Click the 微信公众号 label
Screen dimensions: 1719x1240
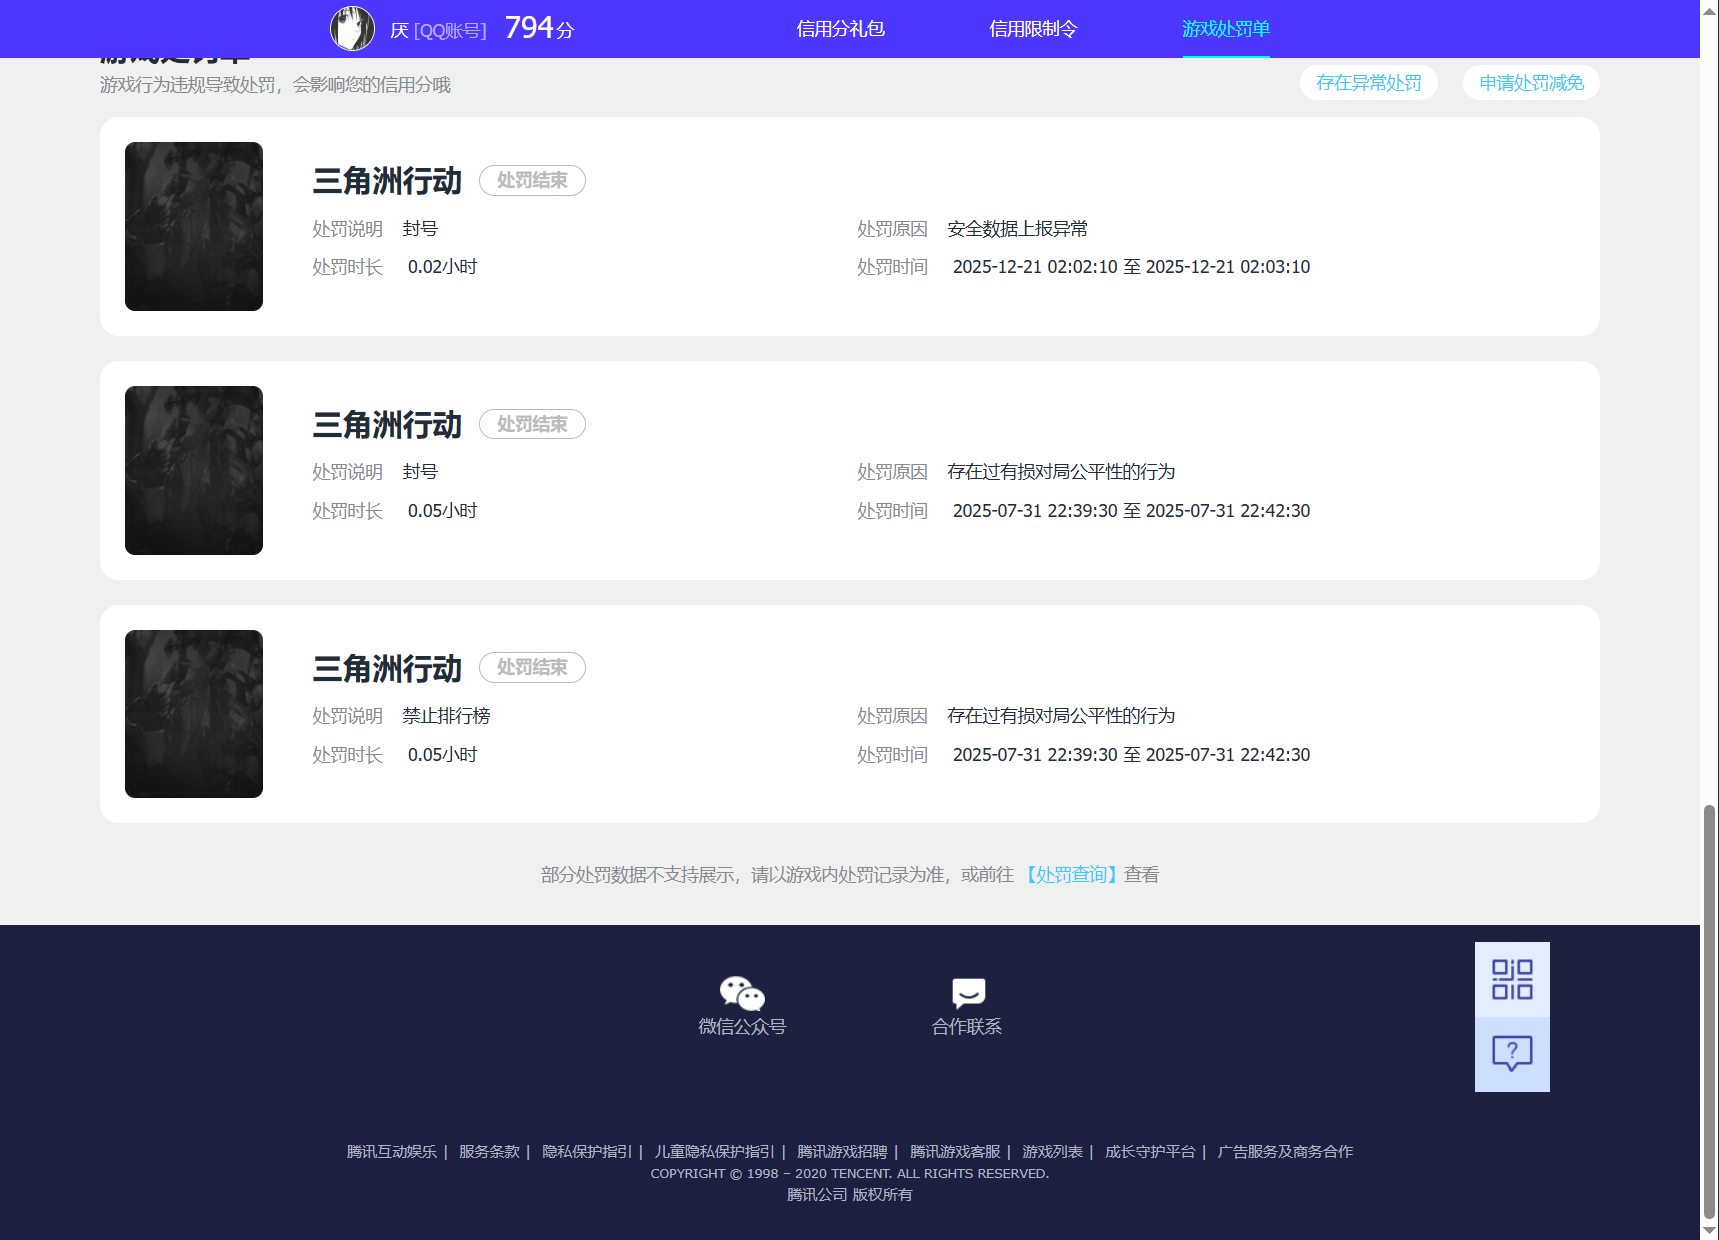[742, 1027]
